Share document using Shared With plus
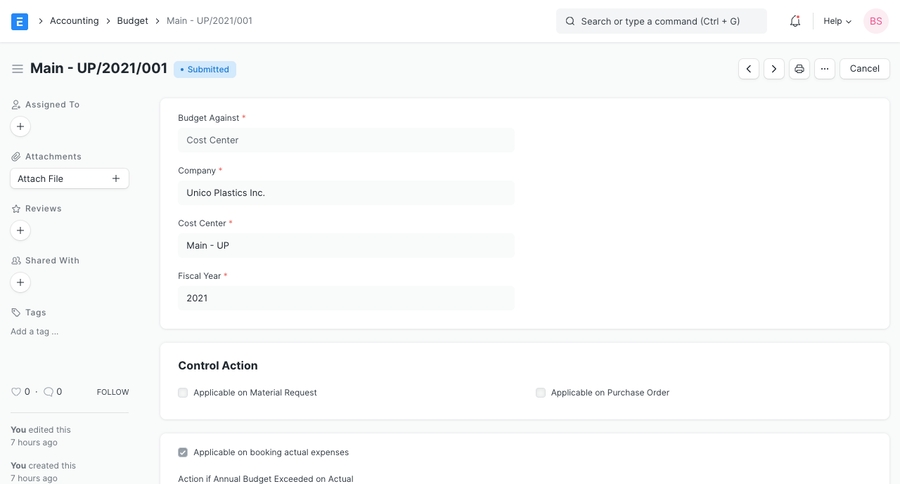 20,283
